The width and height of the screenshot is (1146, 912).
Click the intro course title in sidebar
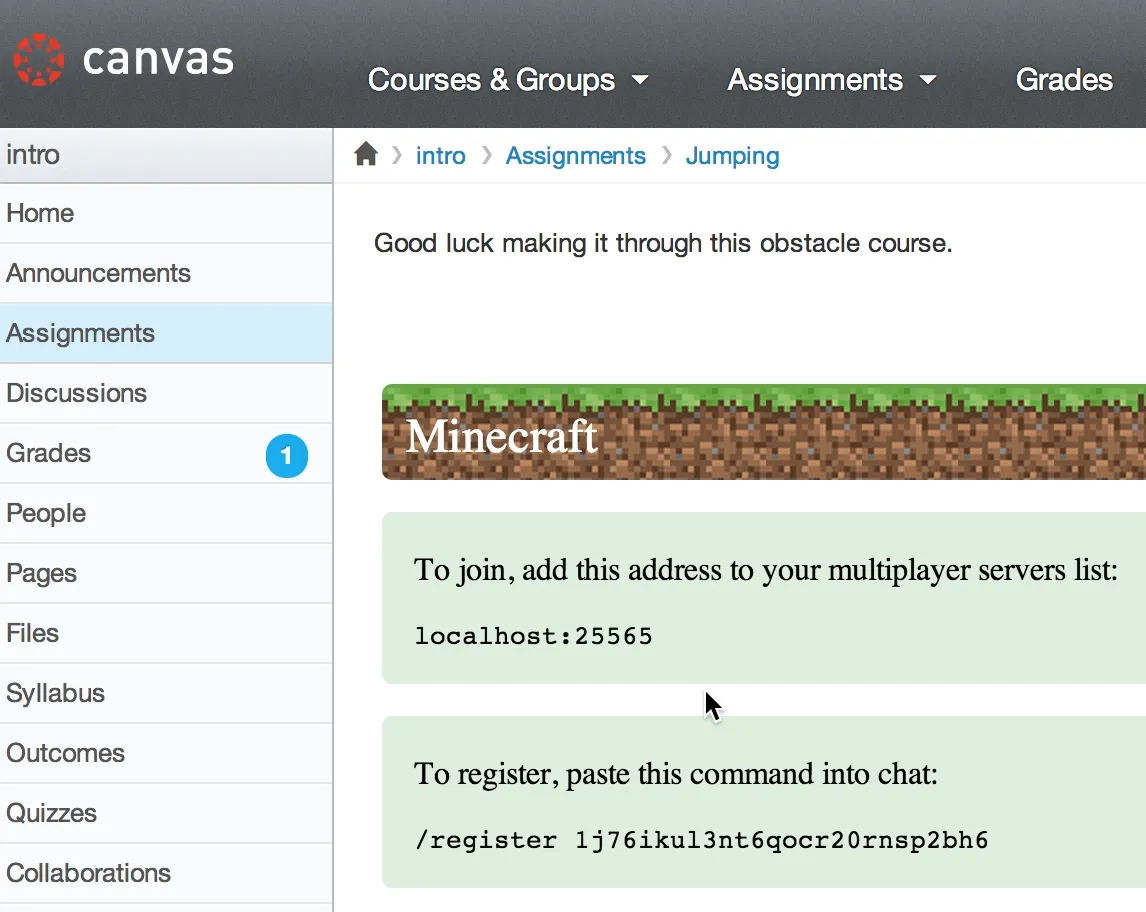33,154
